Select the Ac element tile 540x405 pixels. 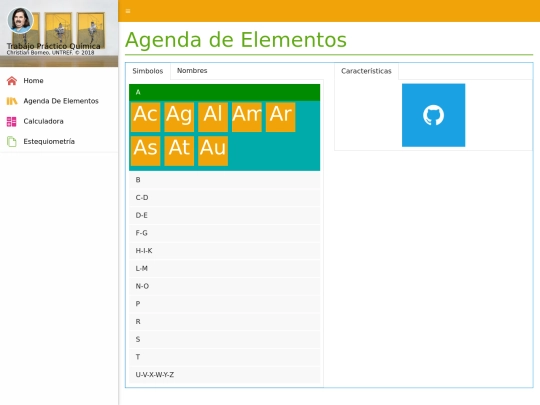click(146, 117)
